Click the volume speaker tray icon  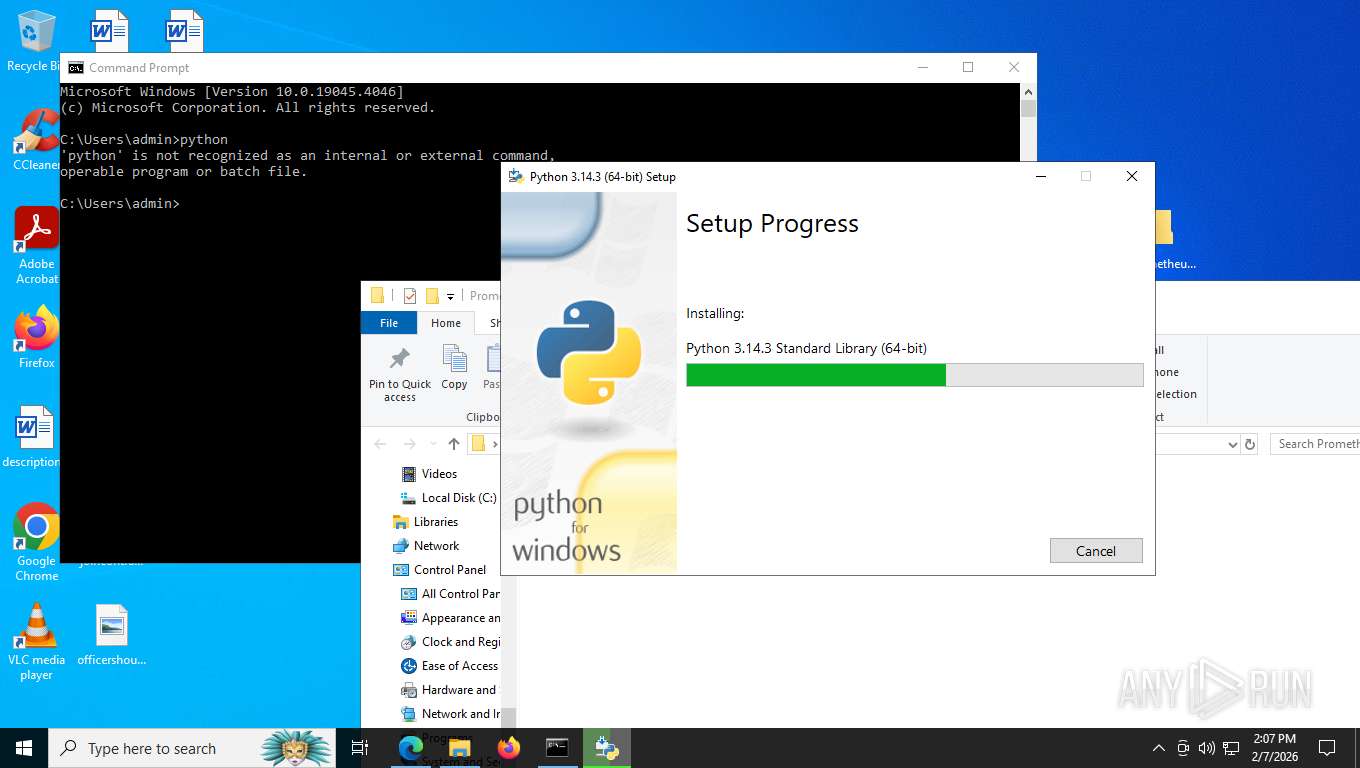[x=1207, y=748]
